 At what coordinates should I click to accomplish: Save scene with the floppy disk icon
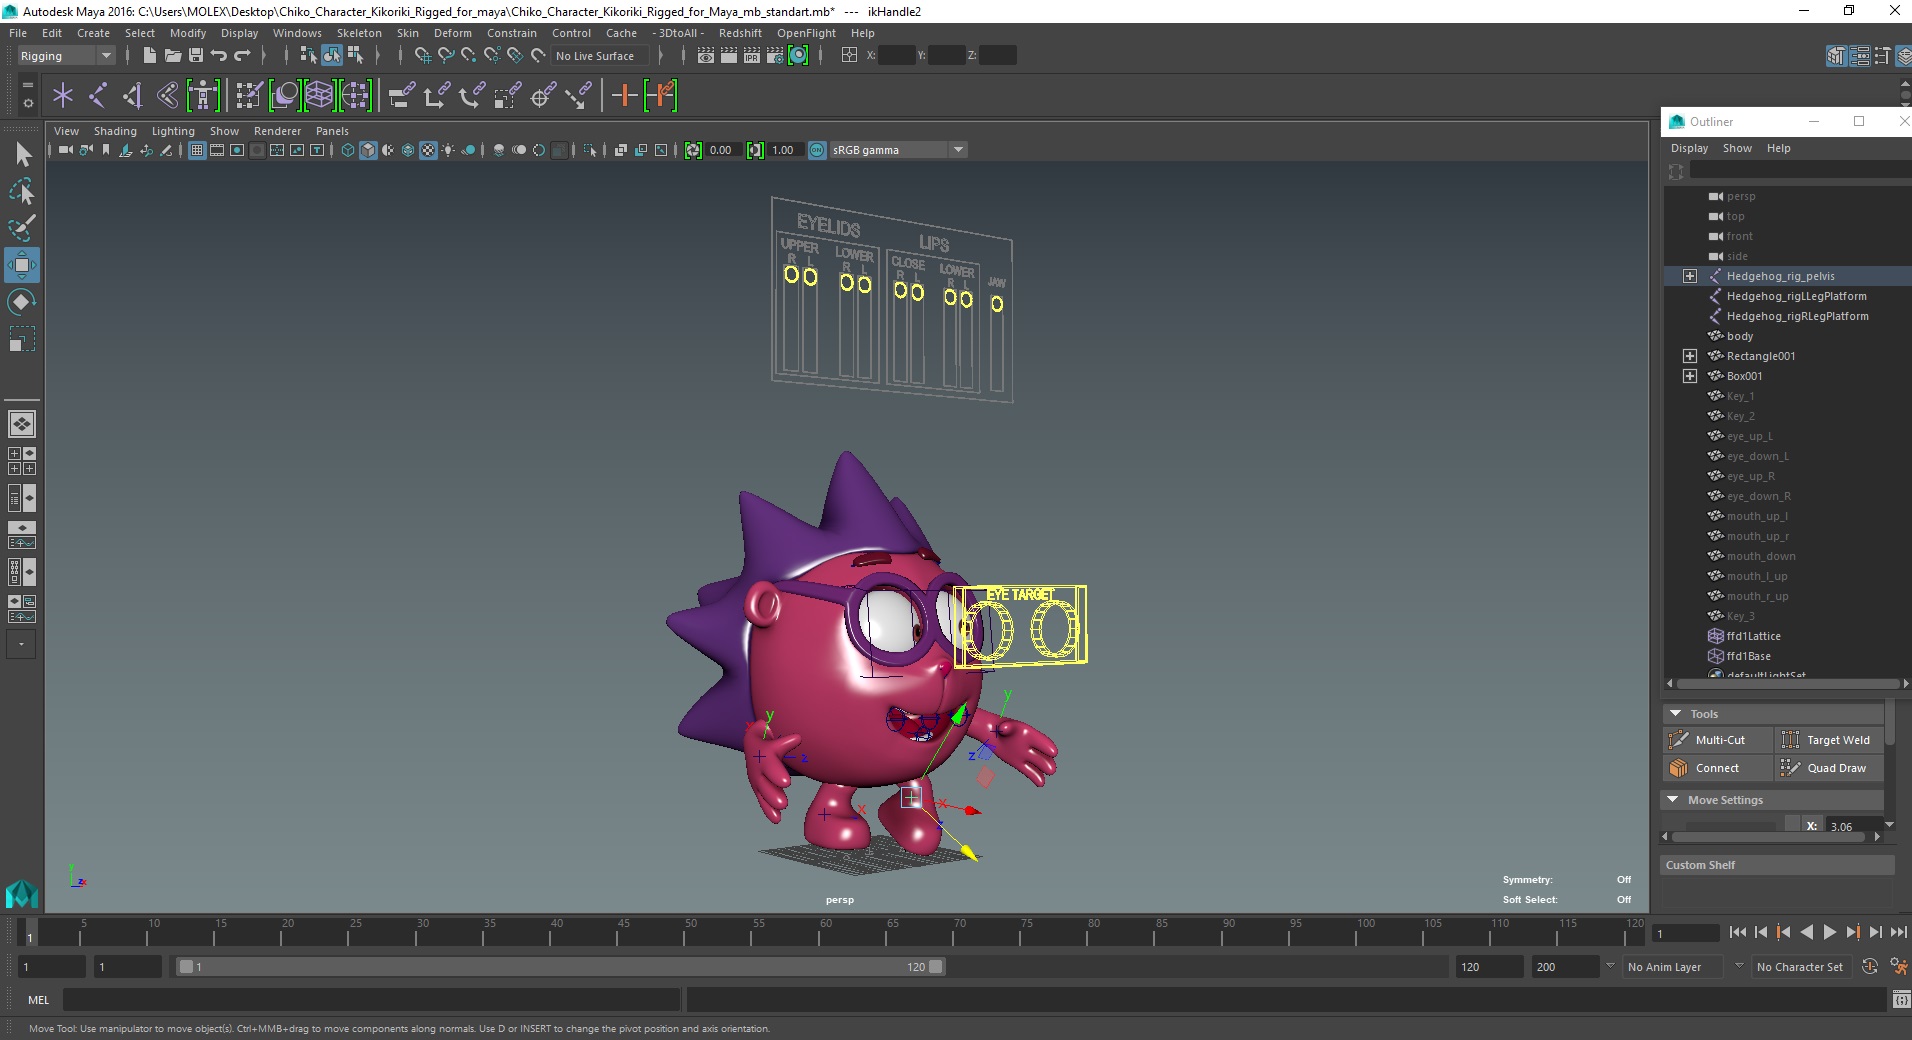click(x=196, y=56)
